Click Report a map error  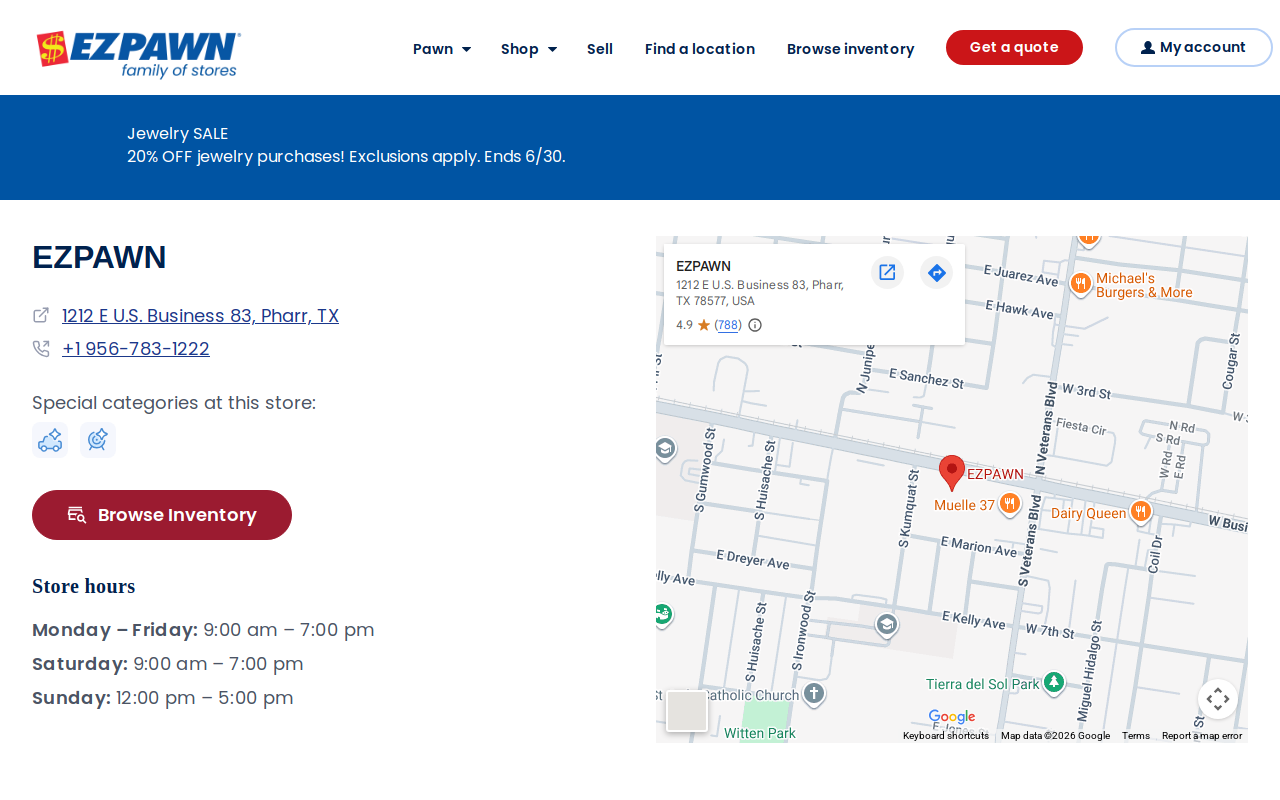[x=1202, y=736]
